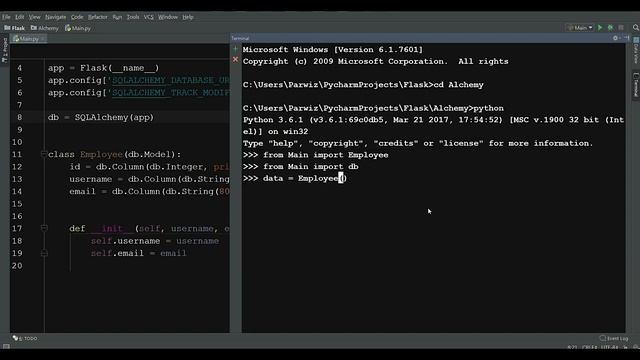640x360 pixels.
Task: Close the terminal session with red X
Action: (236, 60)
